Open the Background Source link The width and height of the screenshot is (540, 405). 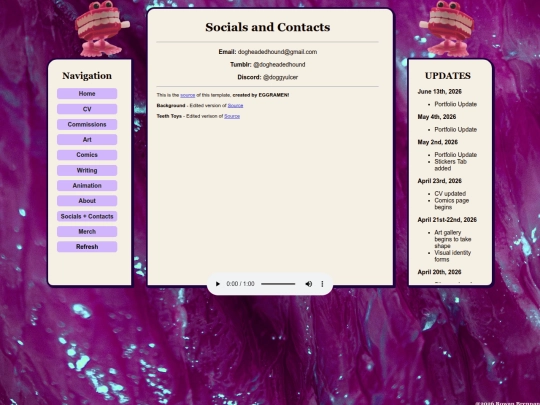click(235, 106)
